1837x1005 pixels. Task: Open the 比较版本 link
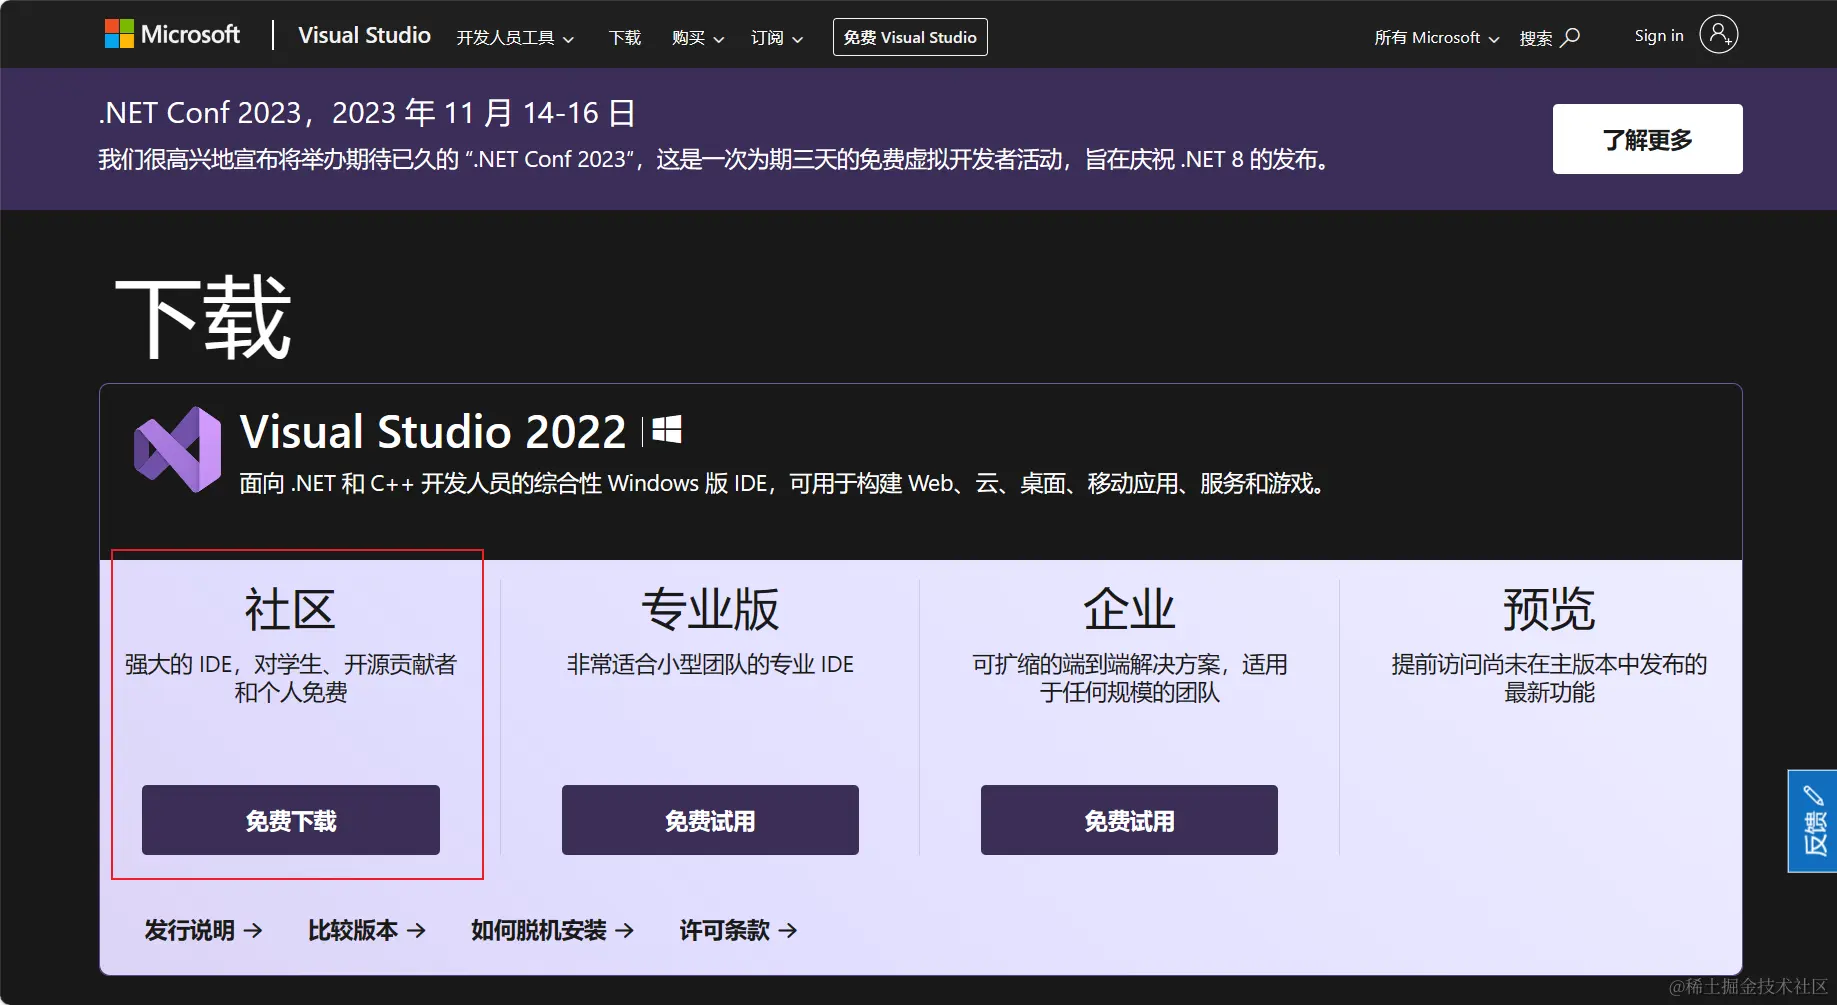[367, 930]
